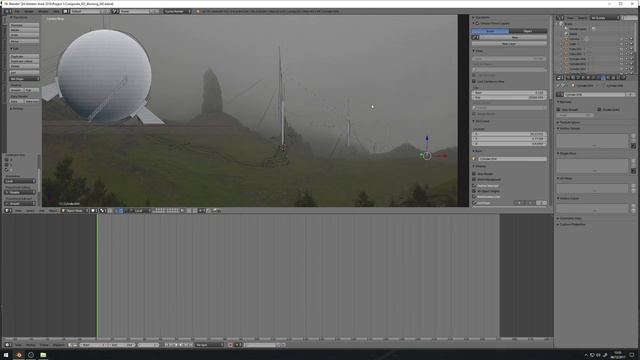The height and width of the screenshot is (360, 640).
Task: Click the viewport shading icon in 3D header
Action: coord(93,211)
